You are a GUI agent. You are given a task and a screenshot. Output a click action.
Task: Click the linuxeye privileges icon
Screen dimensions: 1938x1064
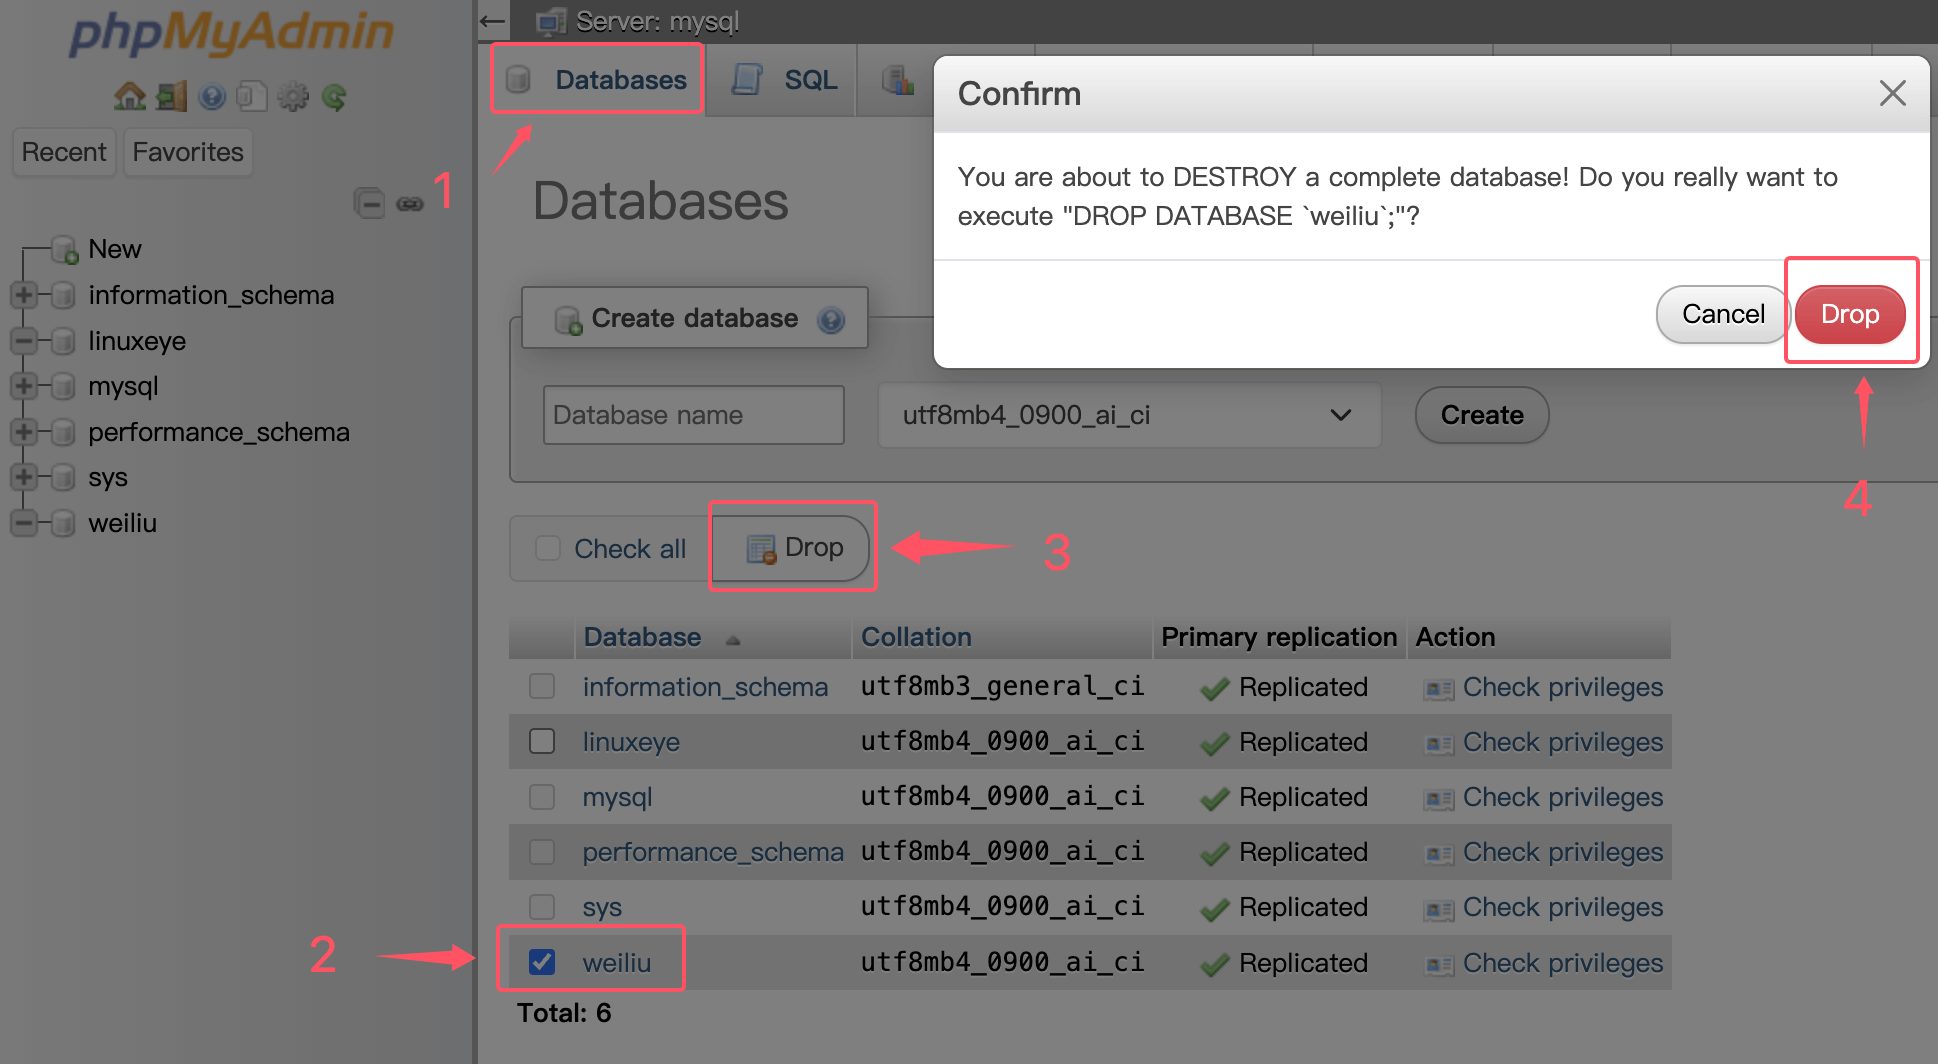pyautogui.click(x=1439, y=744)
